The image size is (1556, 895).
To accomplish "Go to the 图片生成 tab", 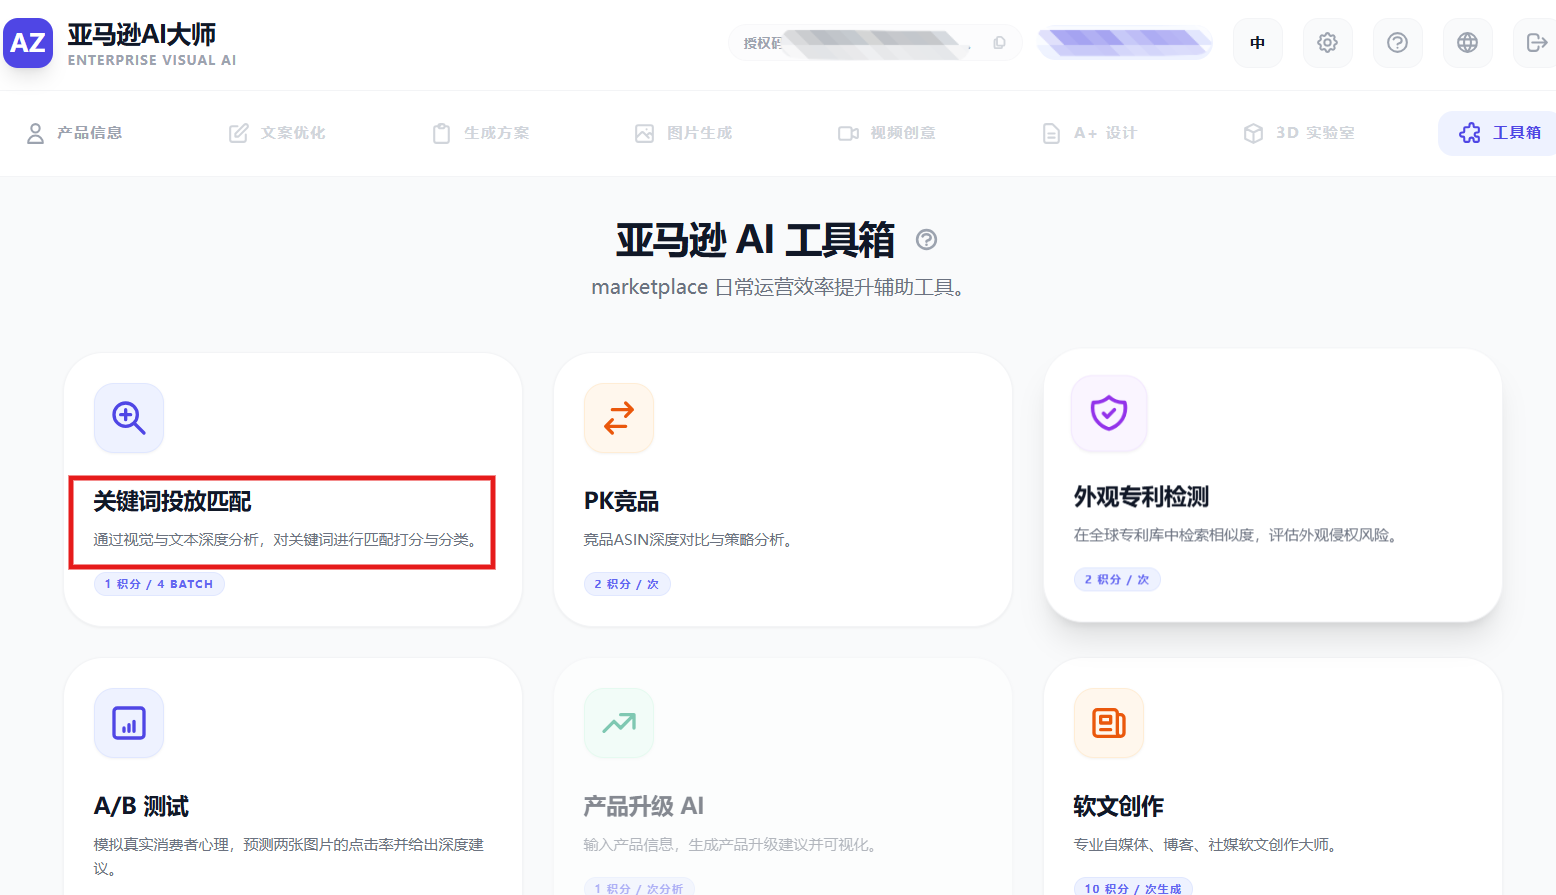I will coord(684,133).
